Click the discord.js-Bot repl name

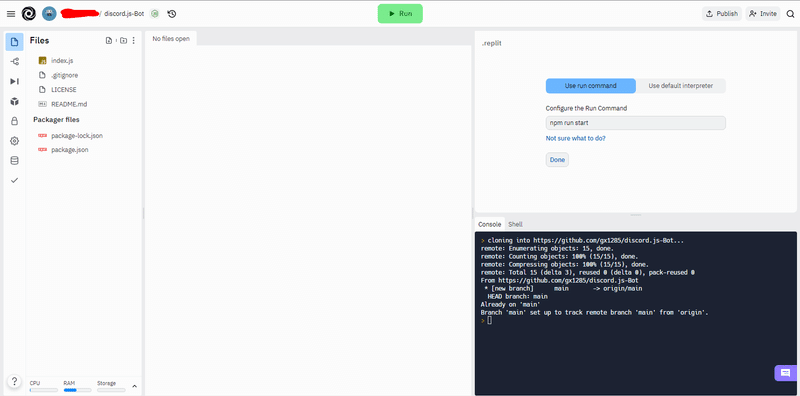124,14
